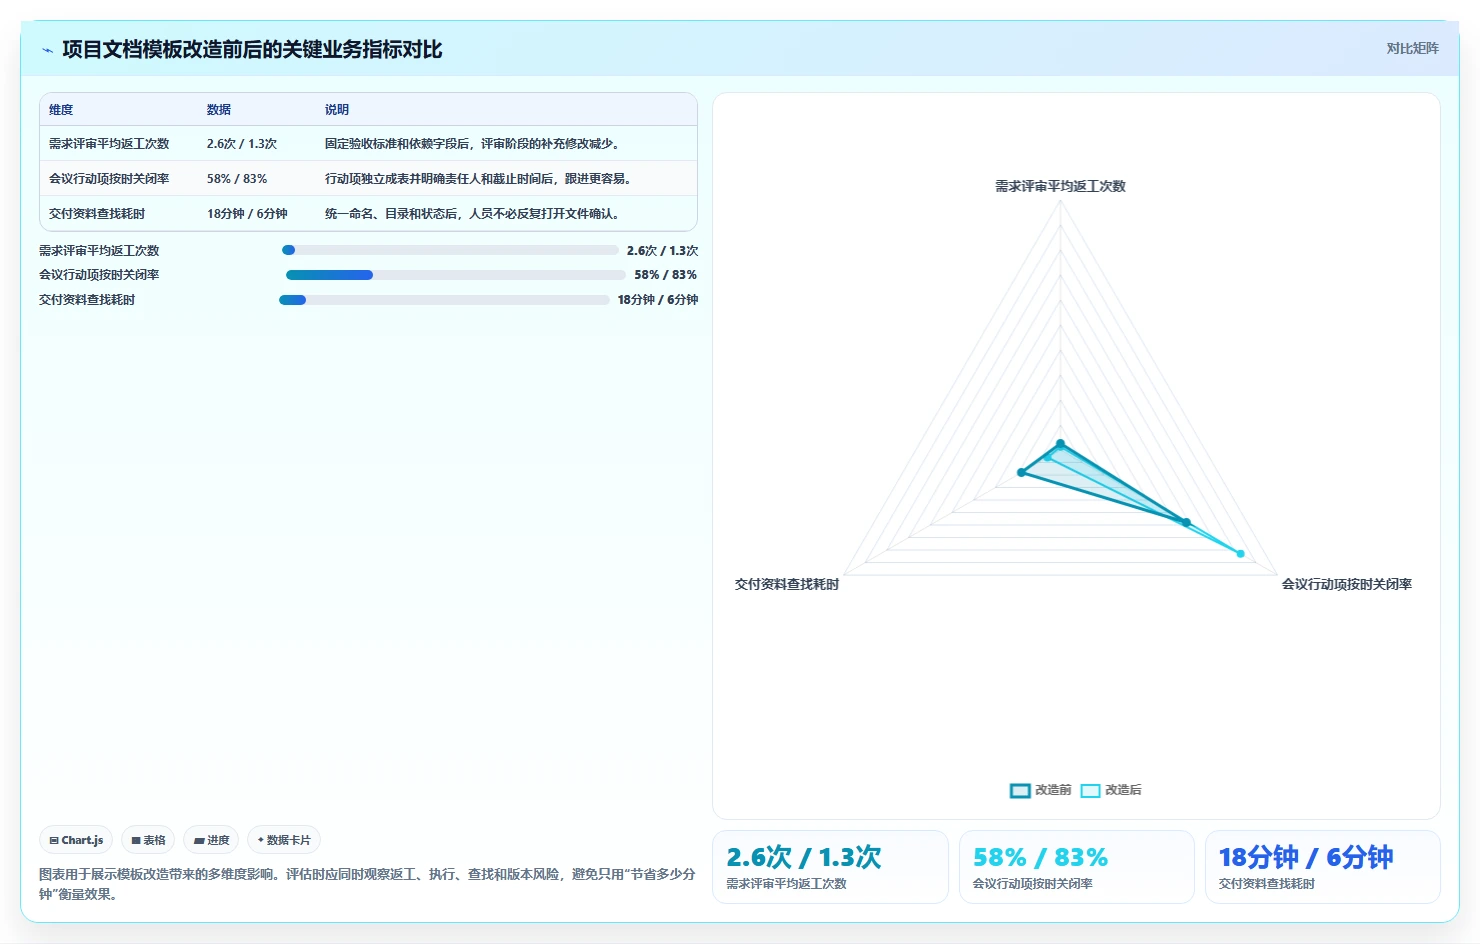Click radar axis label 交付资料查找耗时

pos(787,584)
